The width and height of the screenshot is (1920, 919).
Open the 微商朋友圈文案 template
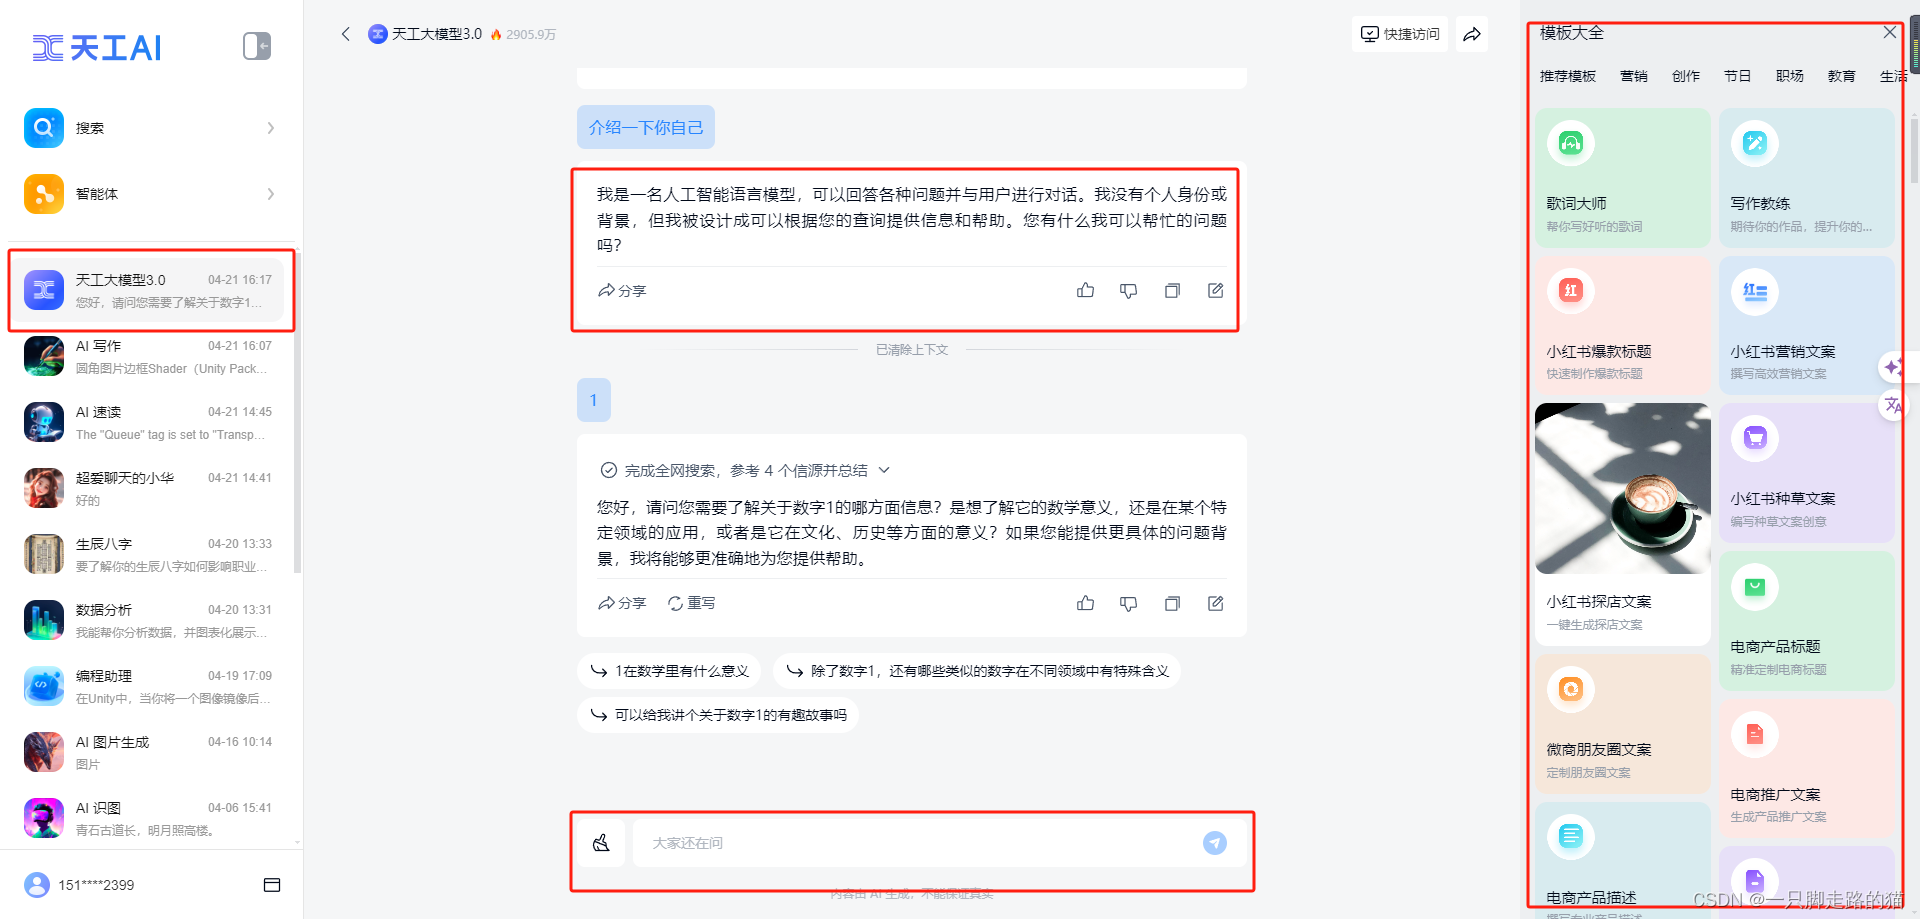1623,724
